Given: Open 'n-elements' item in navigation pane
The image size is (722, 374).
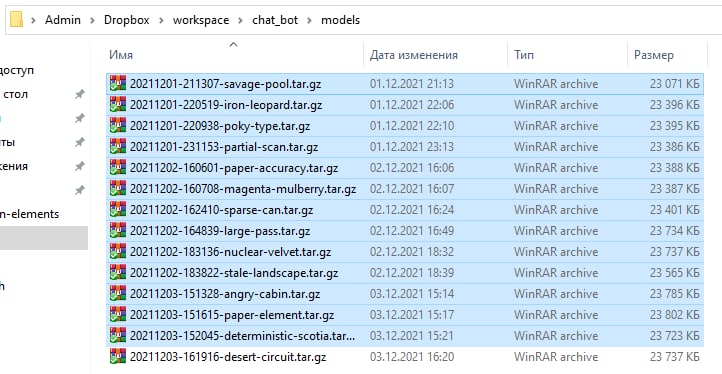Looking at the screenshot, I should coord(29,214).
